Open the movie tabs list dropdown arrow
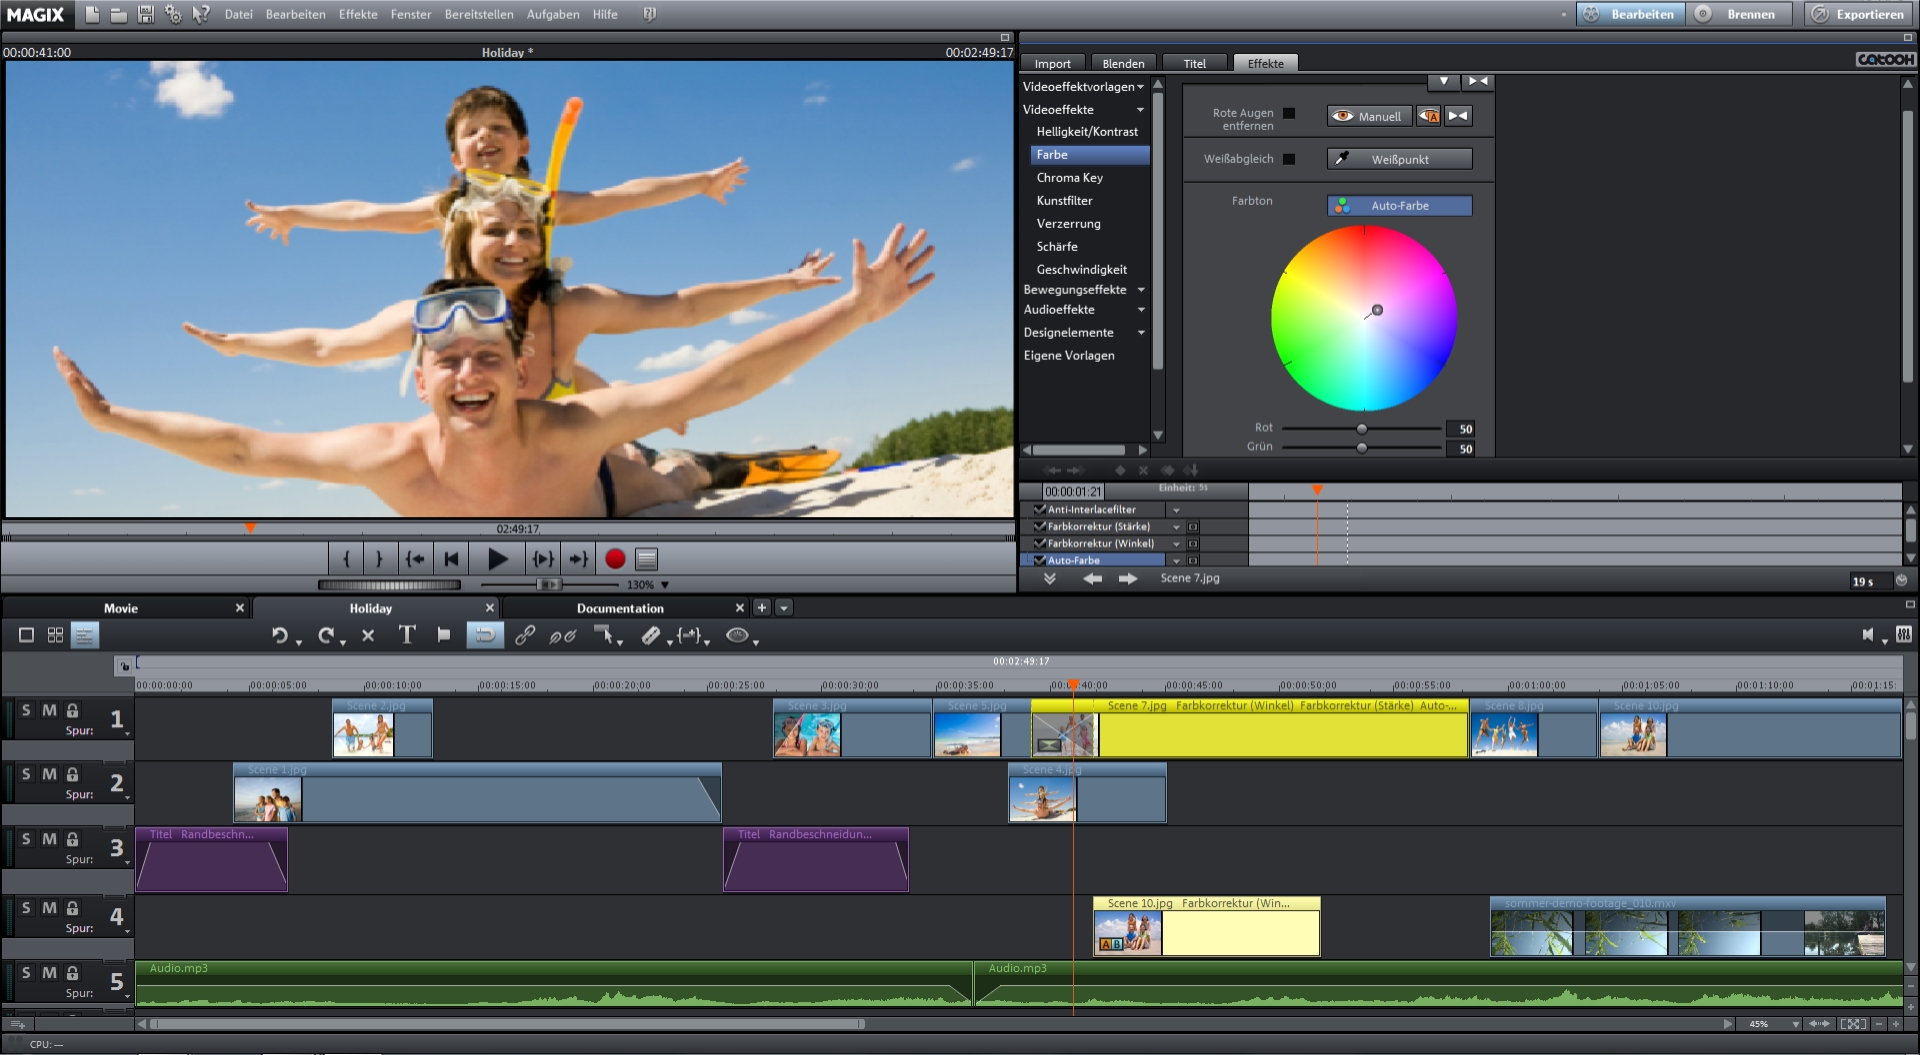Screen dimensions: 1920x1055 [x=784, y=607]
